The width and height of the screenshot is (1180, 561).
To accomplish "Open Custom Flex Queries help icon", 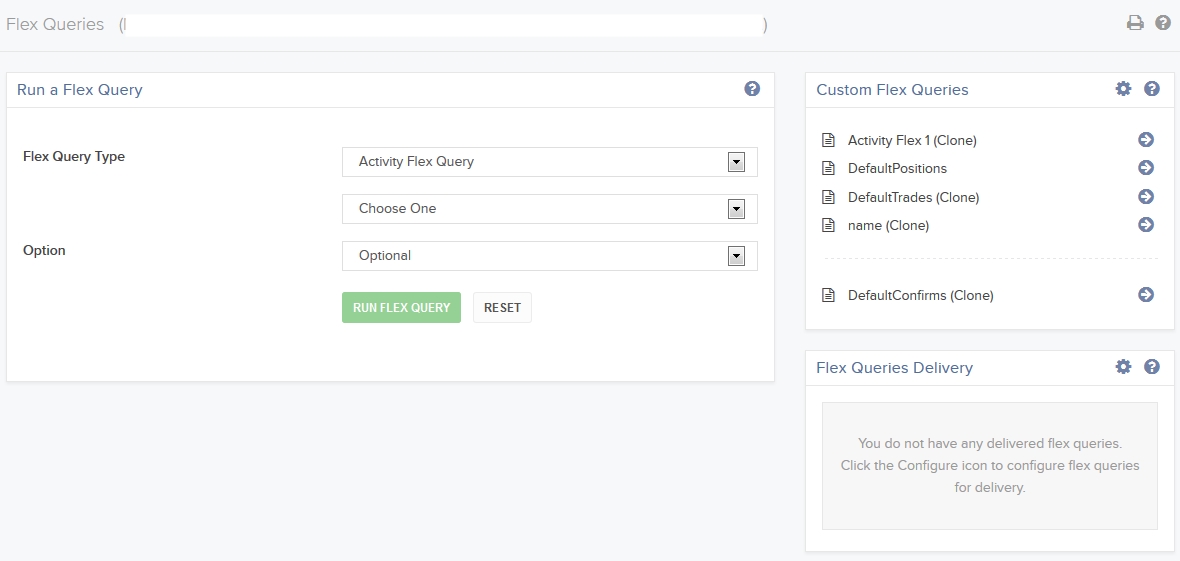I will 1152,89.
